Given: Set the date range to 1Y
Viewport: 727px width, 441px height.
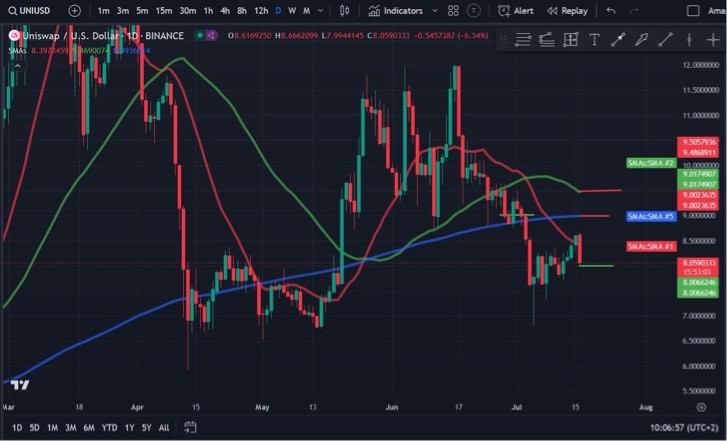Looking at the screenshot, I should tap(129, 428).
